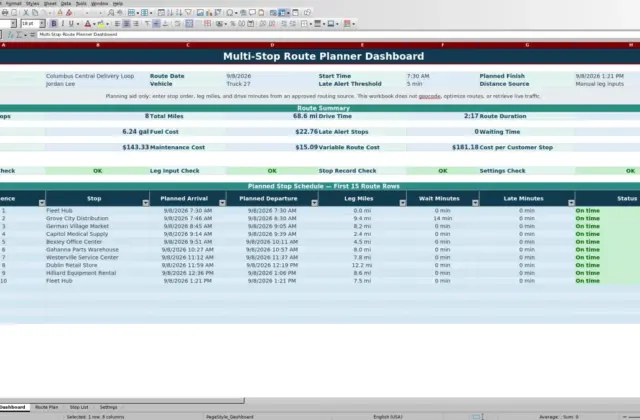
Task: Select the Gahanna Parts Warehouse cell
Action: click(98, 249)
